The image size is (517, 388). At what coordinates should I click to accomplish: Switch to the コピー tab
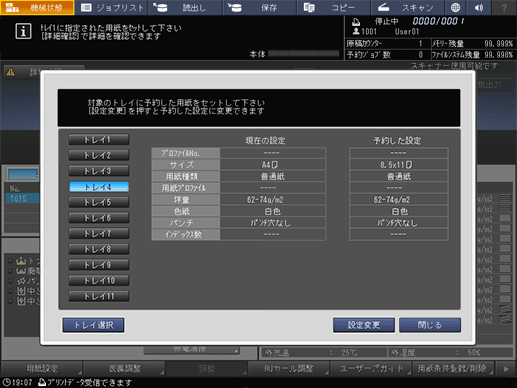point(334,7)
